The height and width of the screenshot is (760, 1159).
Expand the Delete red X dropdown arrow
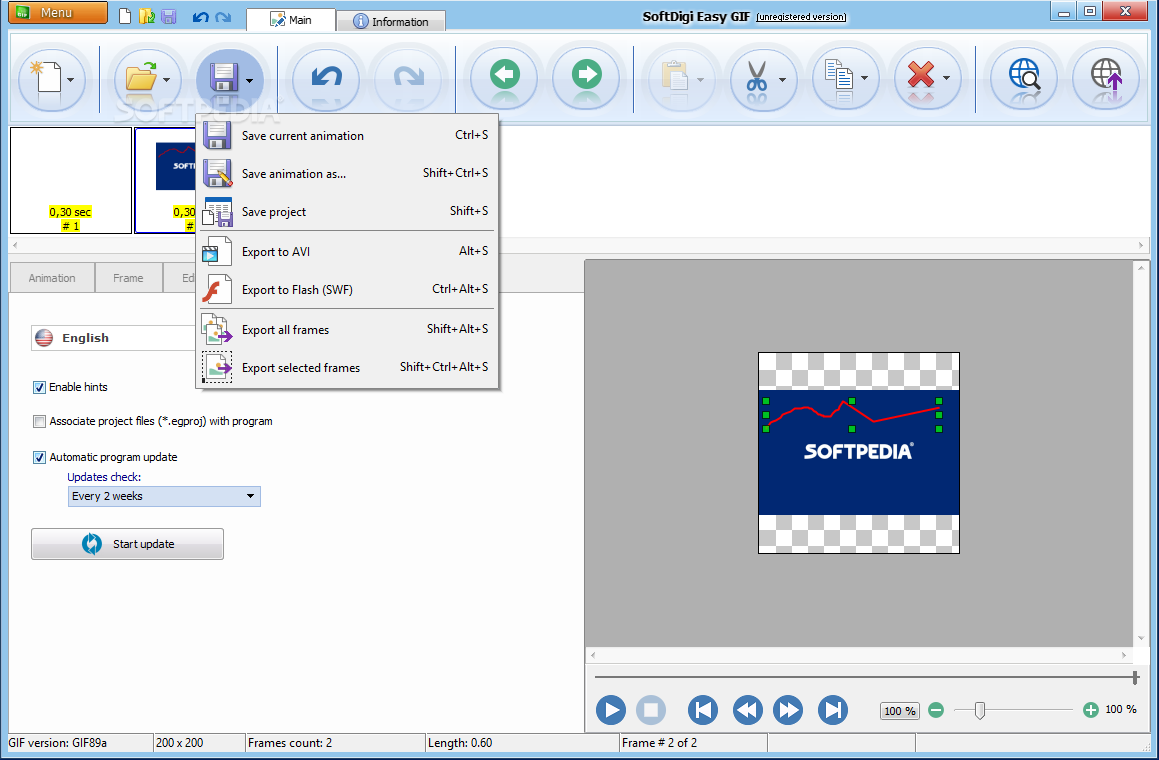tap(946, 78)
